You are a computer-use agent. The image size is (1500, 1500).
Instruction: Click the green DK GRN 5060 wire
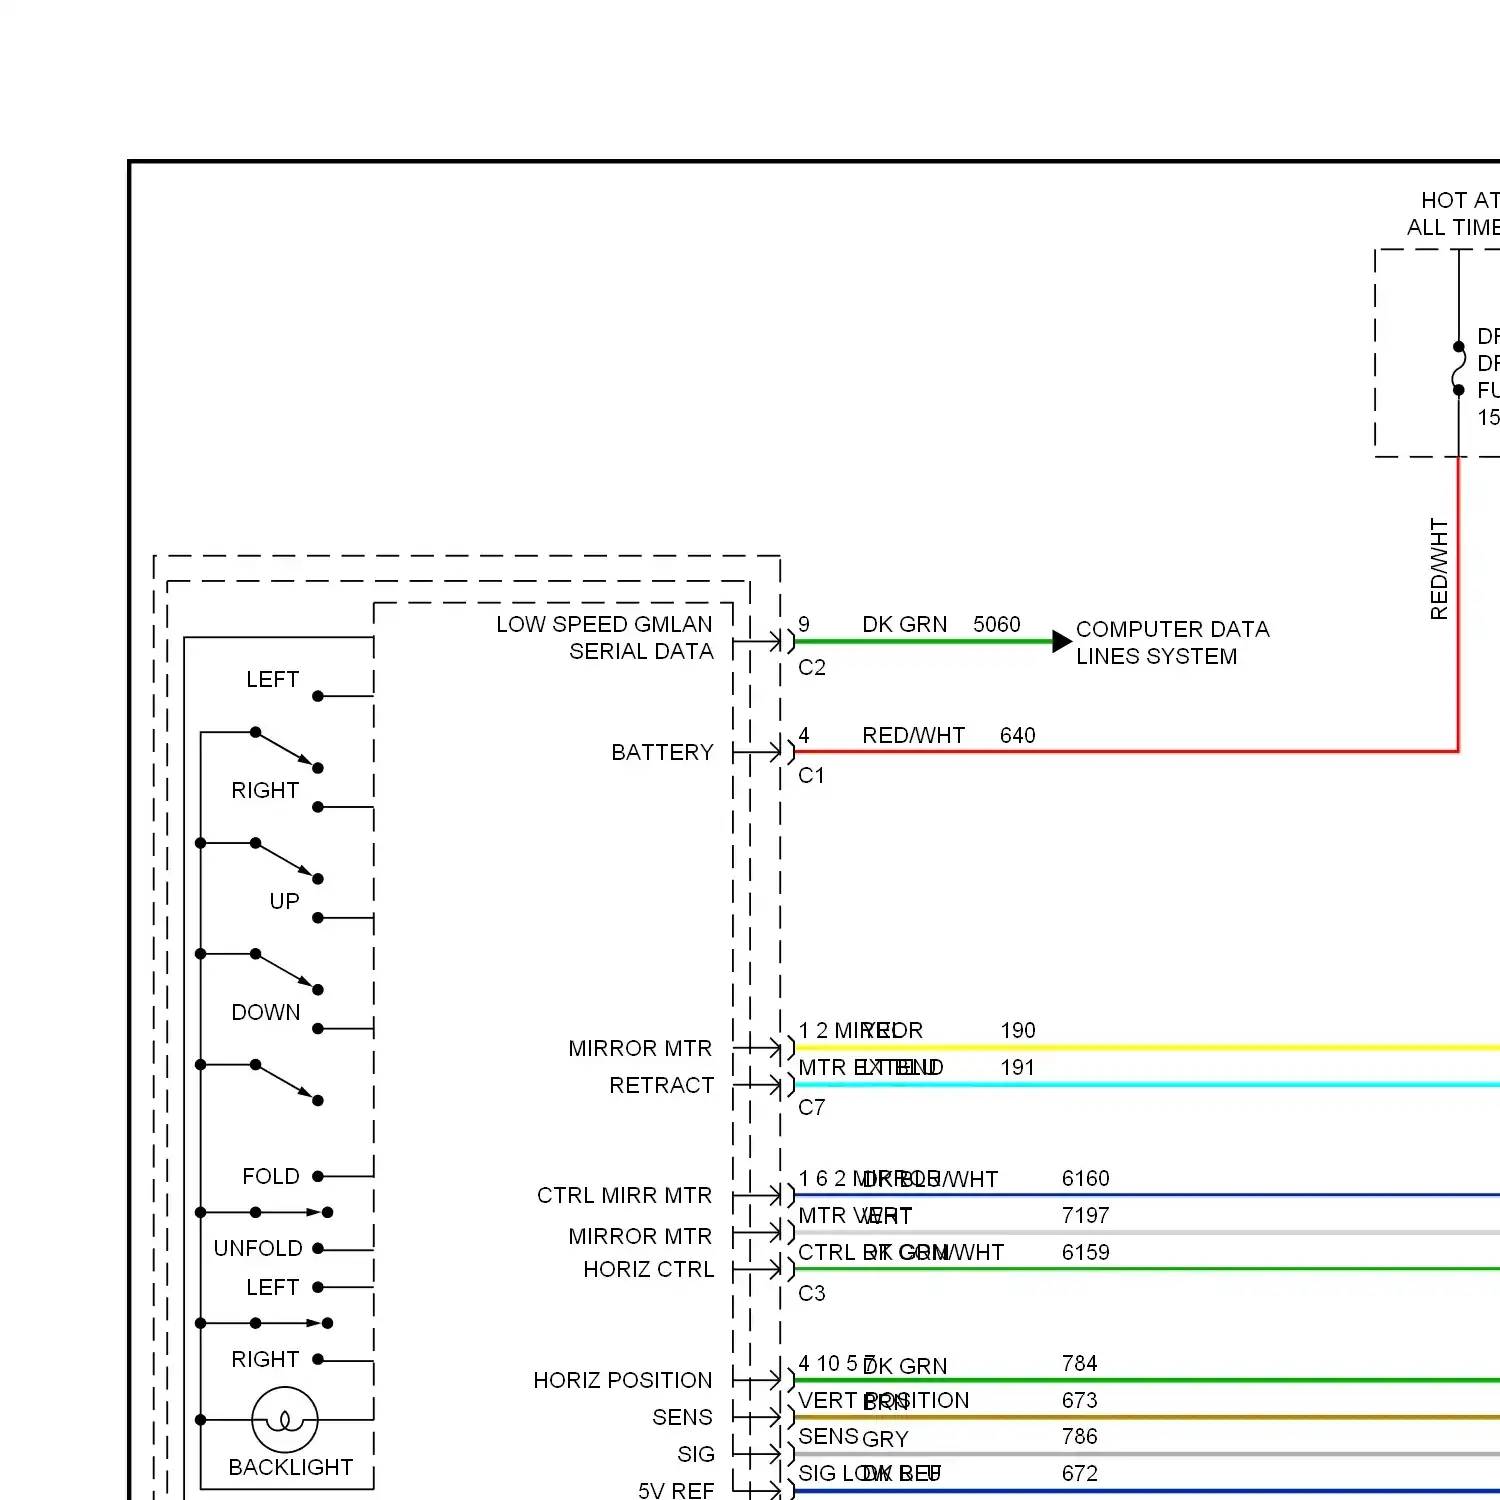[924, 642]
